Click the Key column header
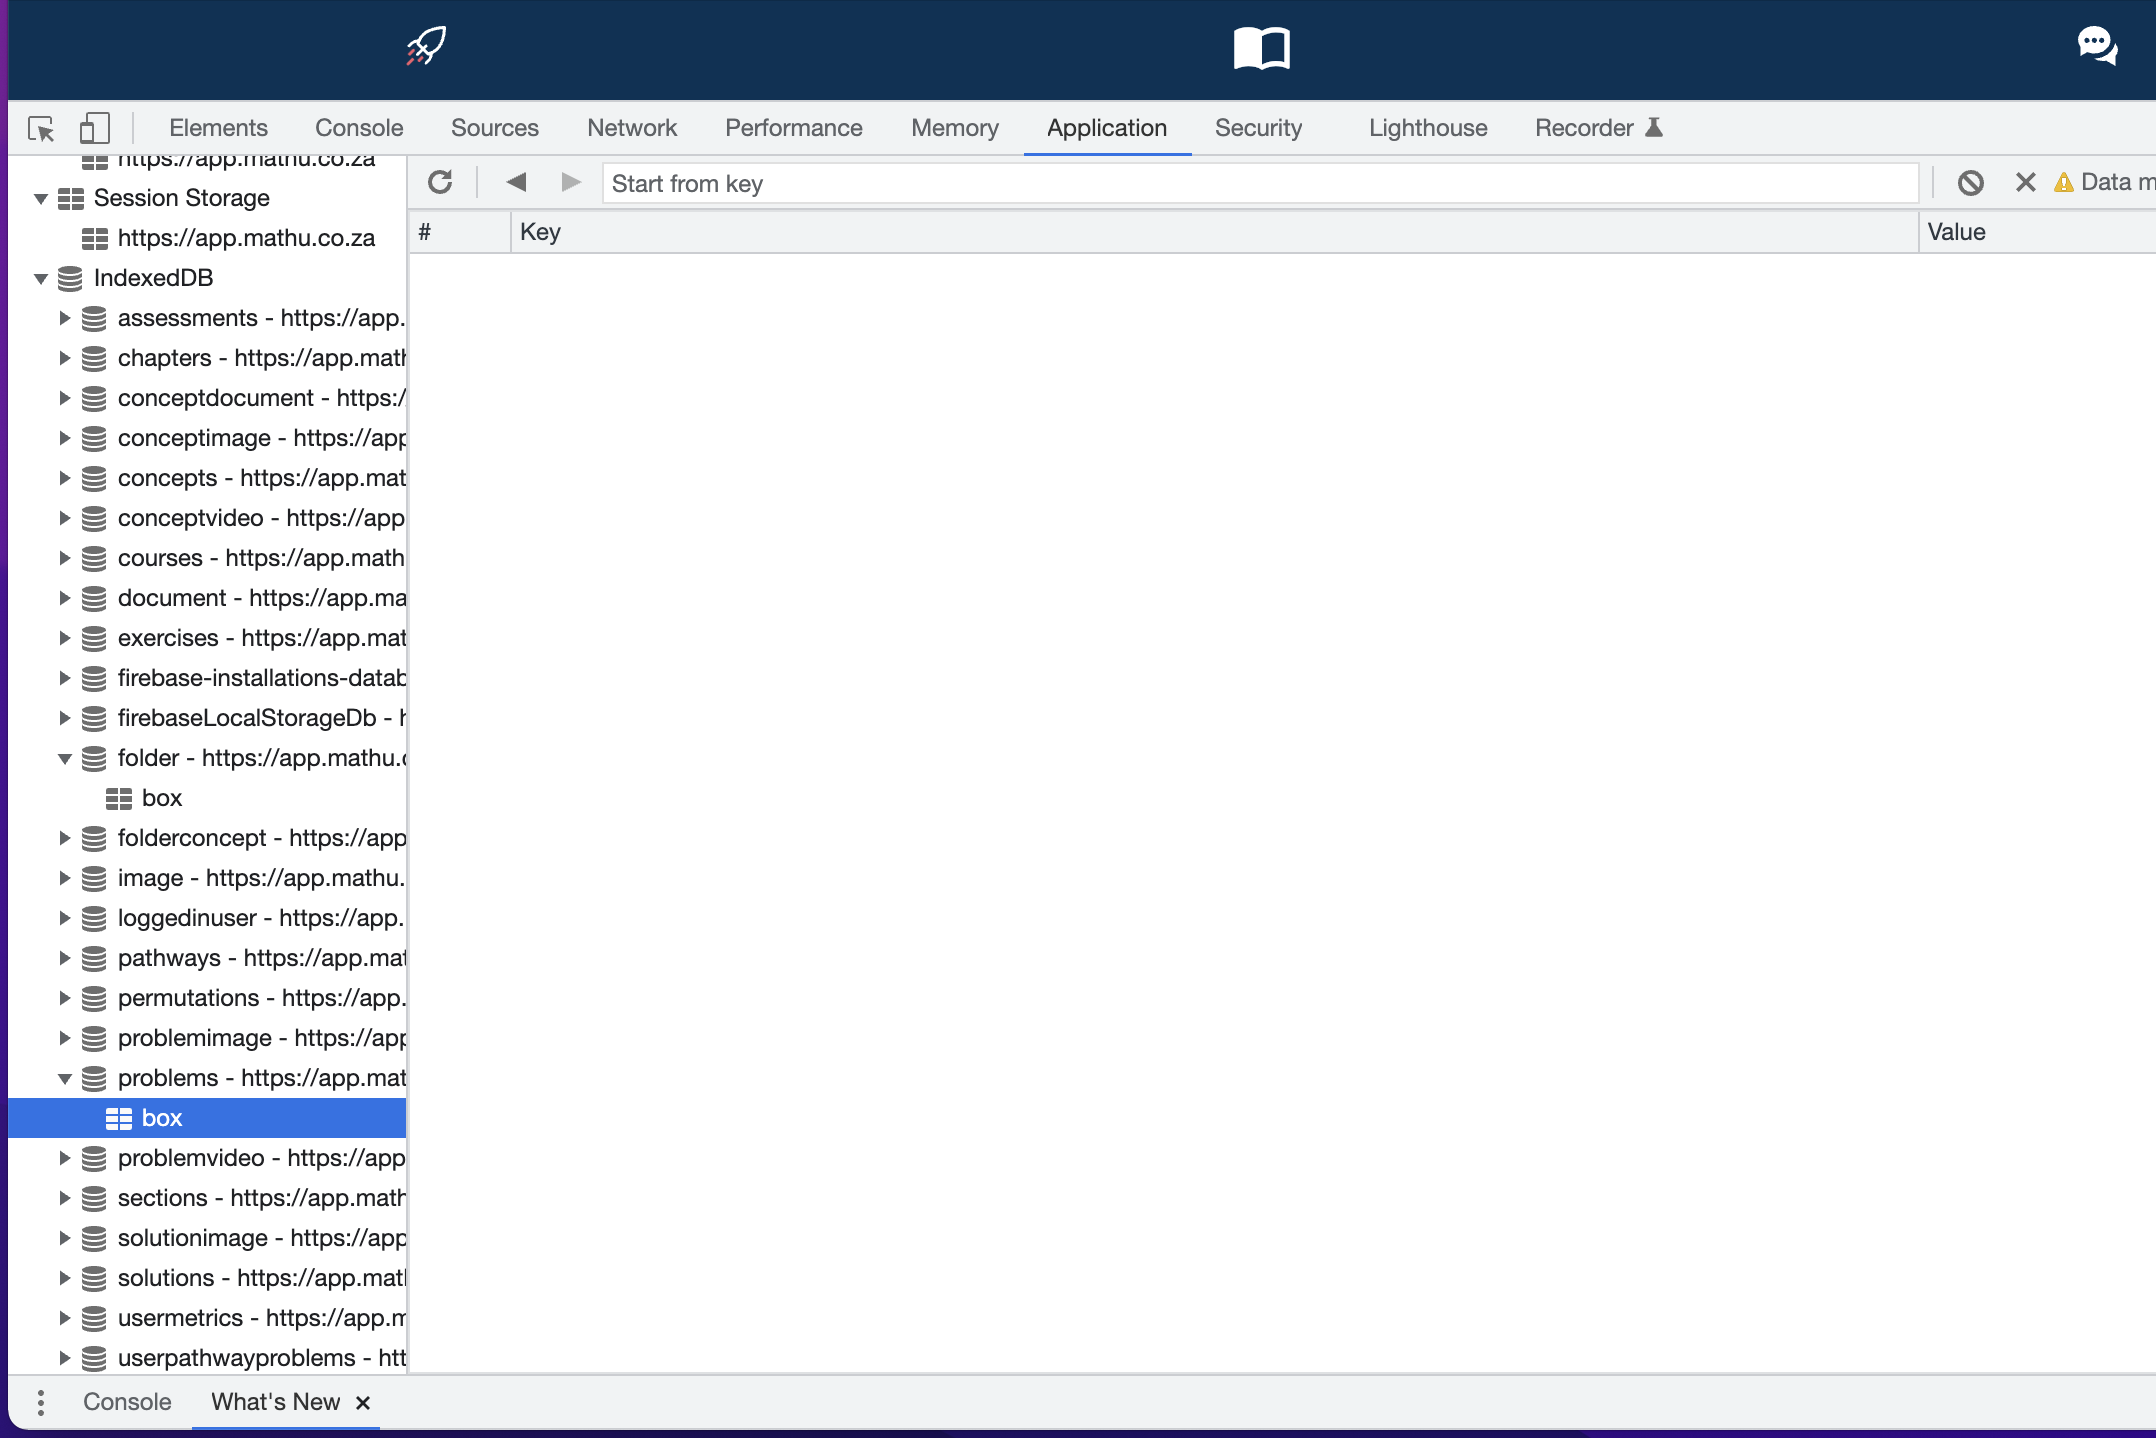This screenshot has width=2156, height=1438. (x=1214, y=232)
